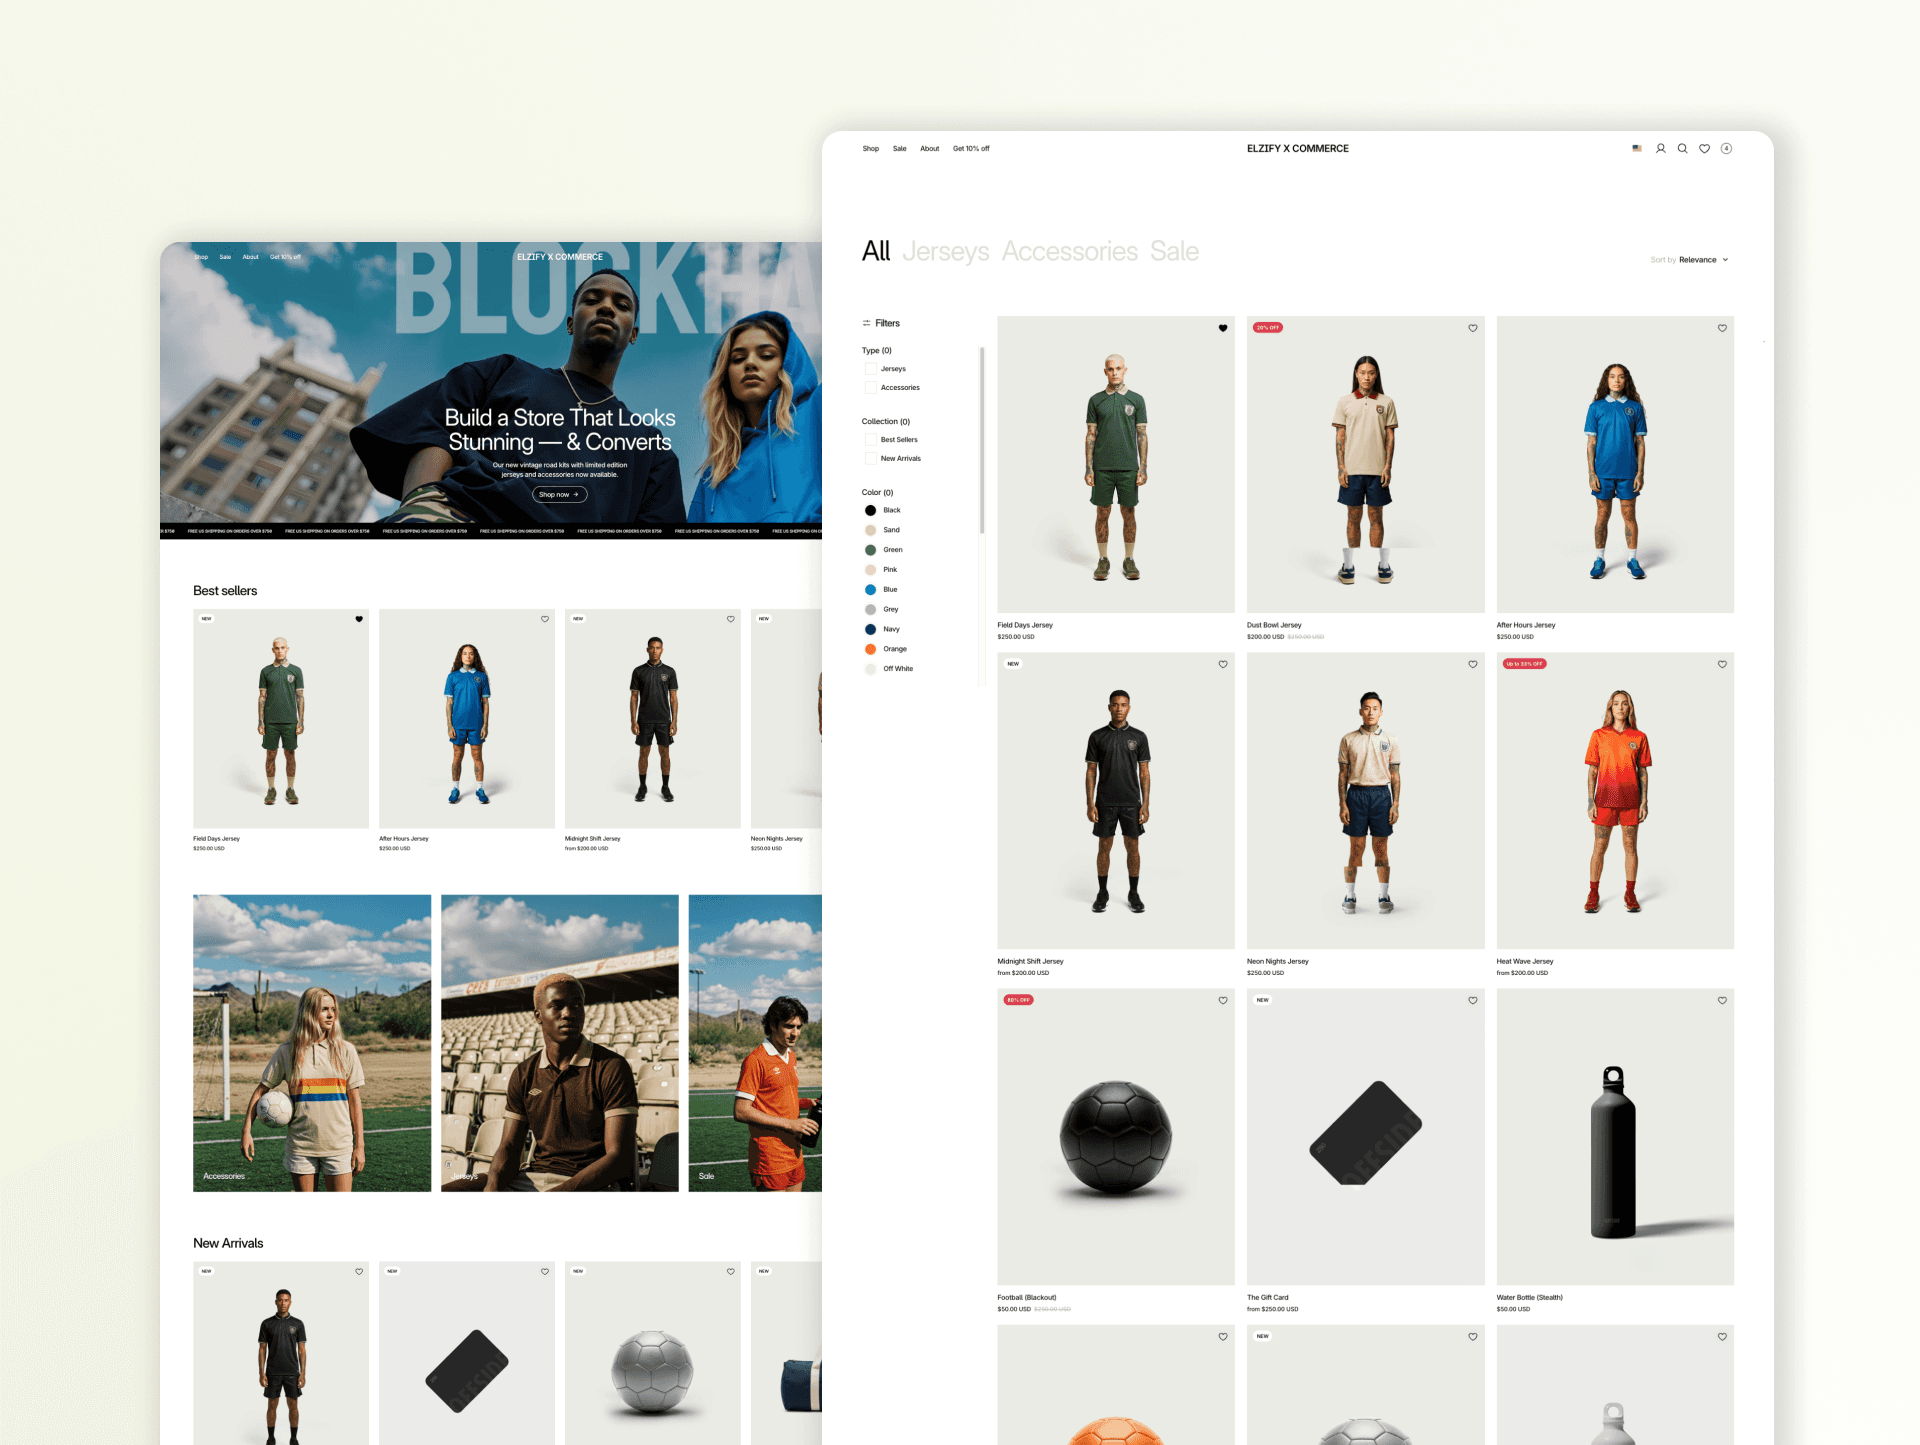Image resolution: width=1920 pixels, height=1445 pixels.
Task: Open the cart icon showing 4
Action: pyautogui.click(x=1726, y=148)
